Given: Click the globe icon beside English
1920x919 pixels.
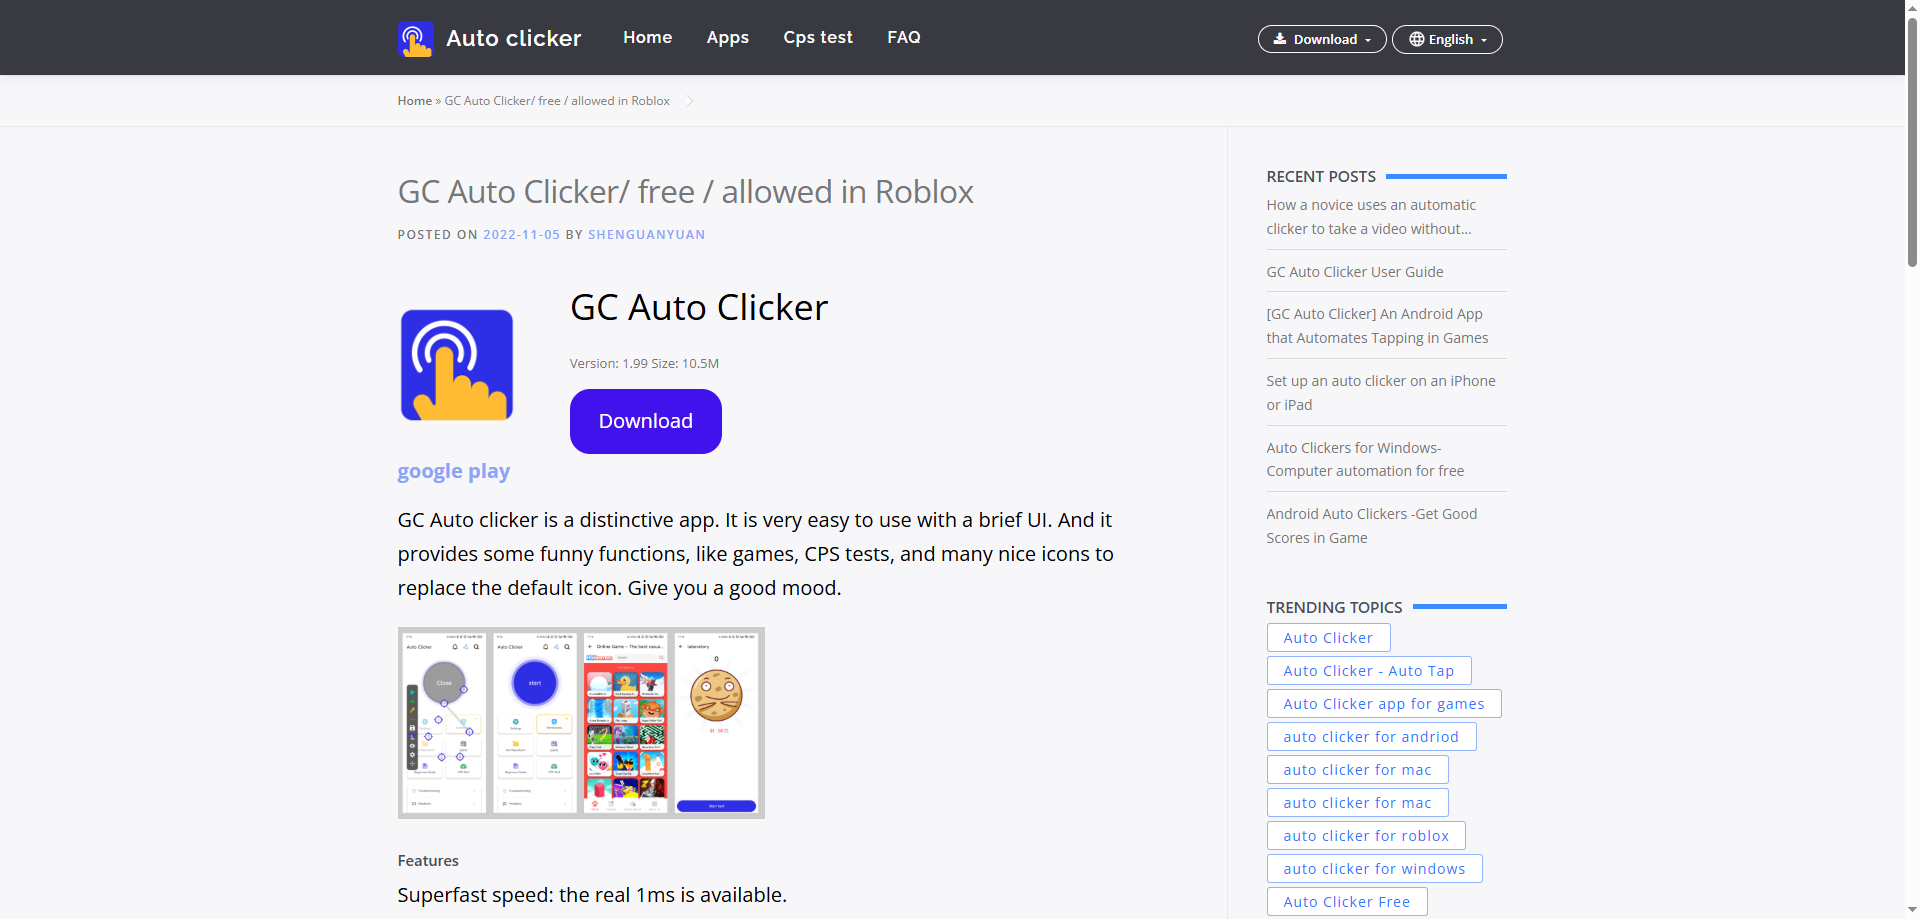Looking at the screenshot, I should (1416, 39).
